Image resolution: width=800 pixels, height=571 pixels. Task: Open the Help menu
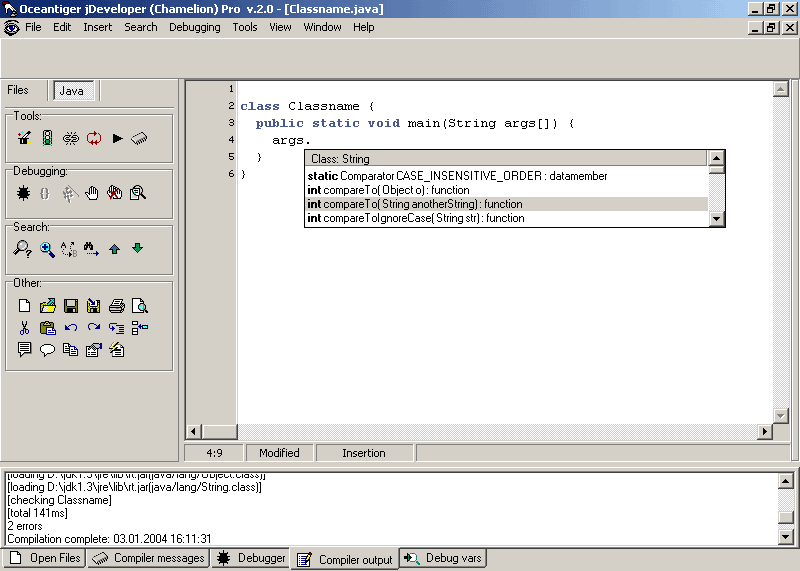pyautogui.click(x=364, y=27)
